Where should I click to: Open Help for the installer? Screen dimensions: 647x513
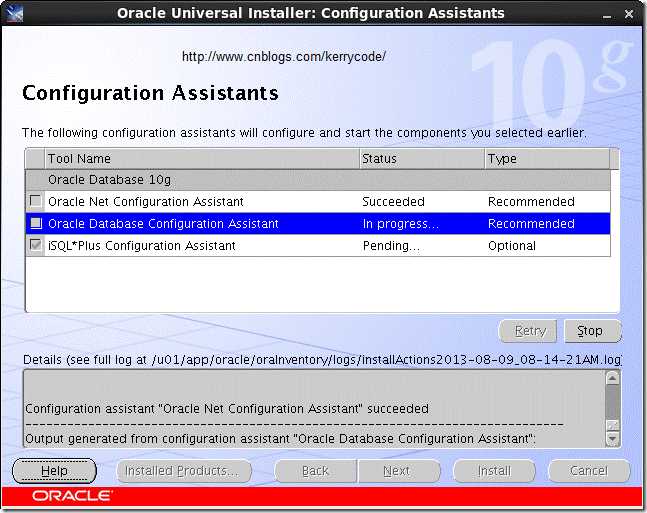click(55, 470)
